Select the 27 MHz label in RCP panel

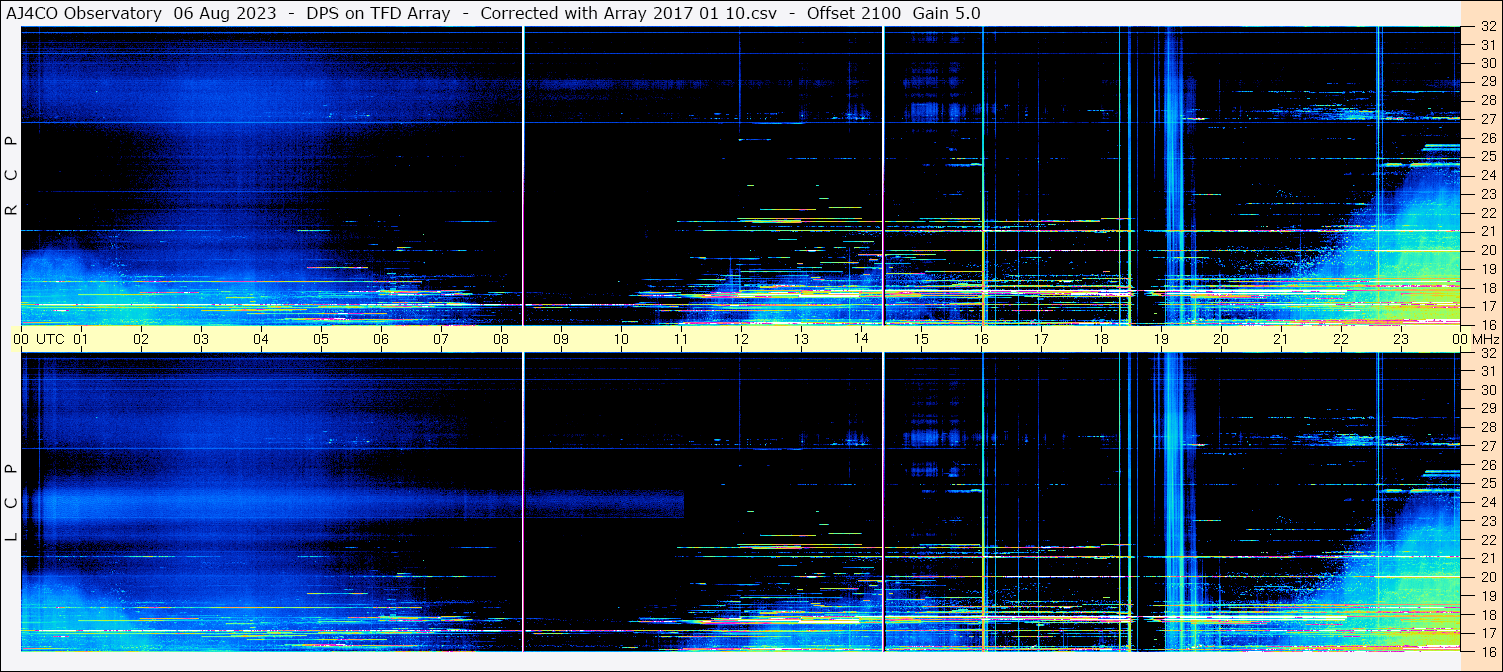[x=1487, y=119]
